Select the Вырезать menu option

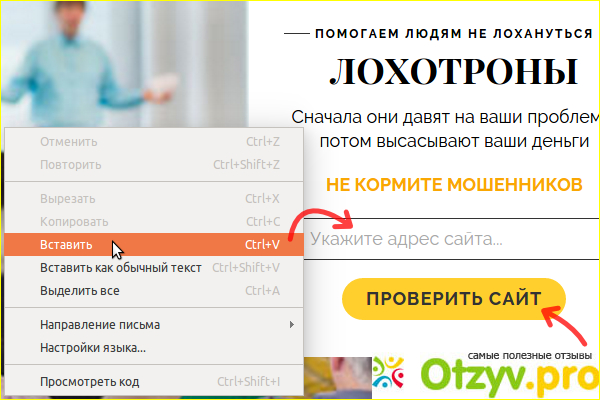[69, 198]
